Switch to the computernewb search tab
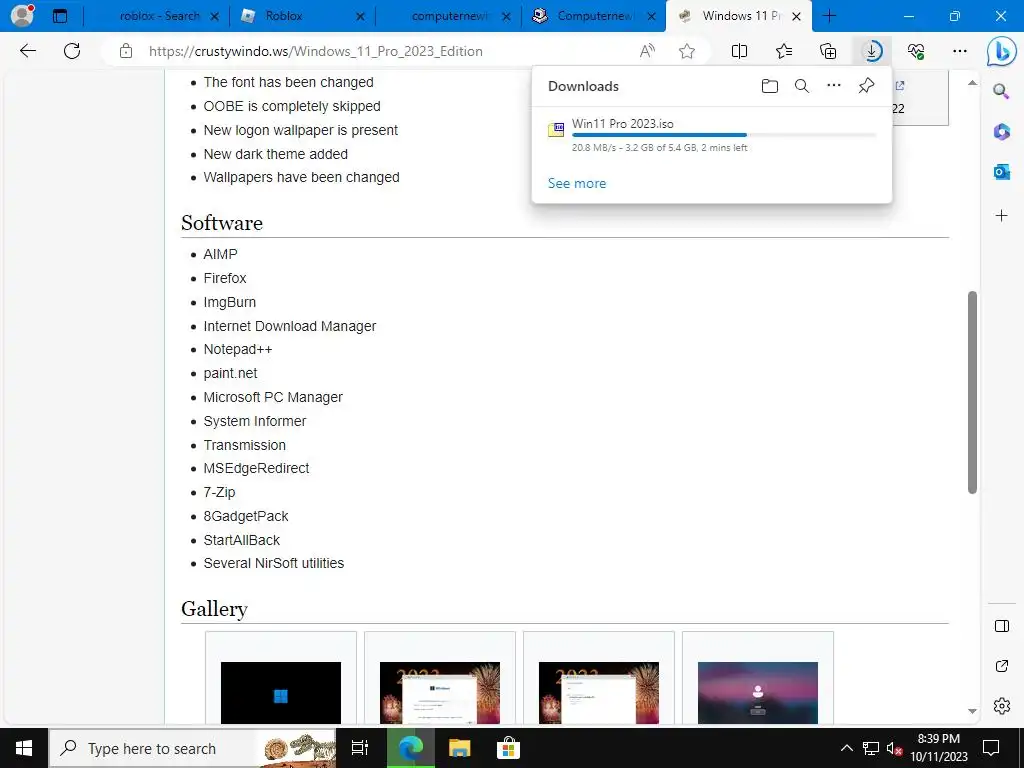The width and height of the screenshot is (1024, 768). [x=449, y=16]
